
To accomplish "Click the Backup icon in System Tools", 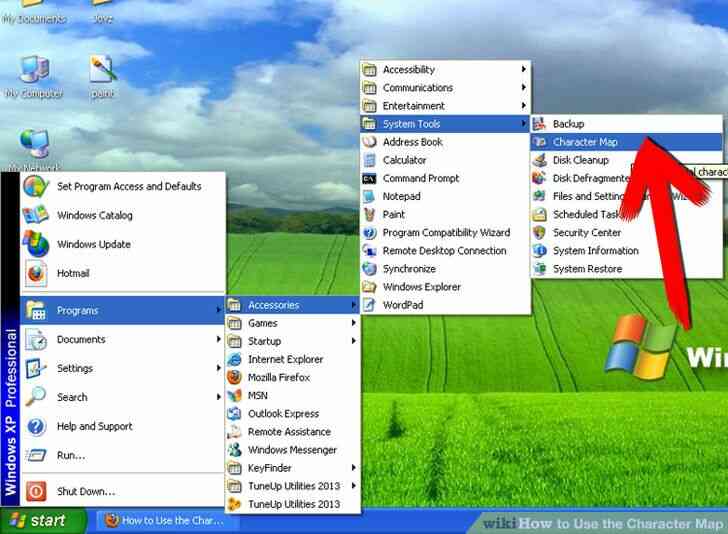I will click(539, 124).
